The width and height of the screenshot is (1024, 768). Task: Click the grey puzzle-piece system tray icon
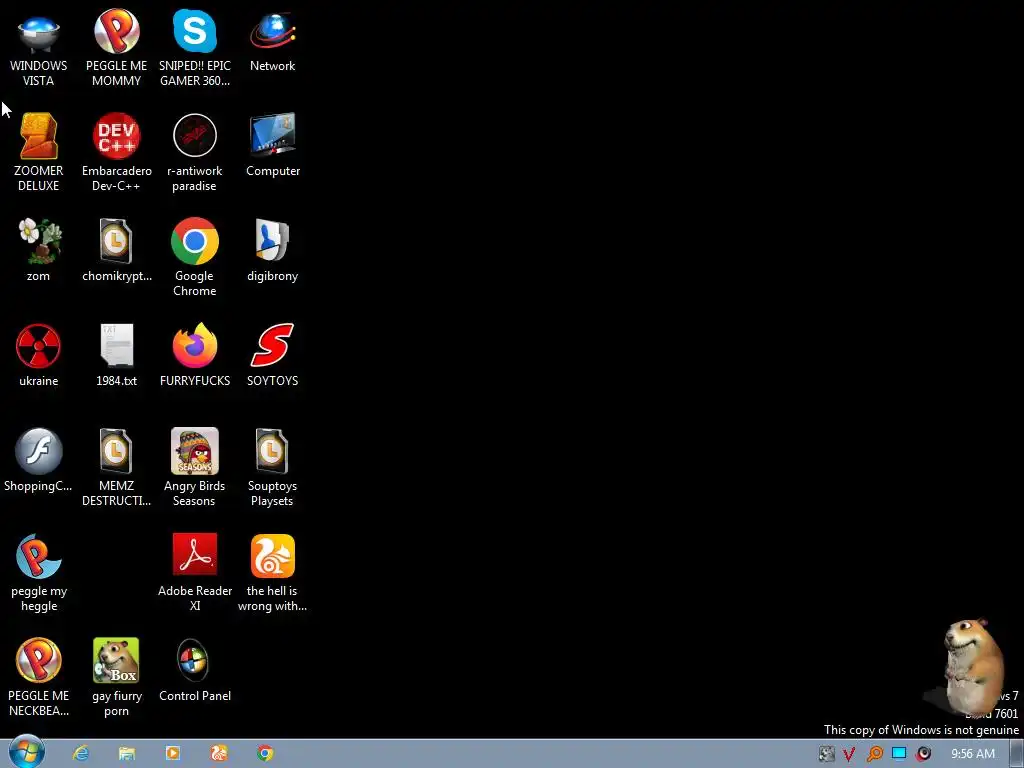[x=826, y=754]
